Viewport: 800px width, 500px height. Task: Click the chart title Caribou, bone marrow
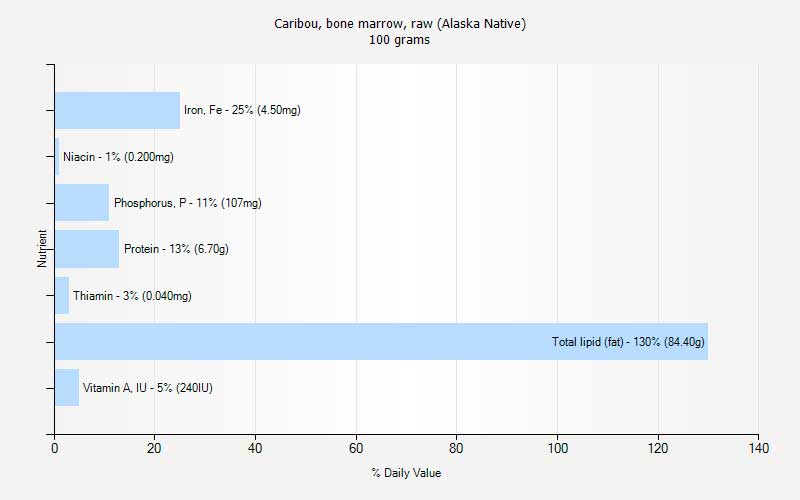[x=400, y=23]
